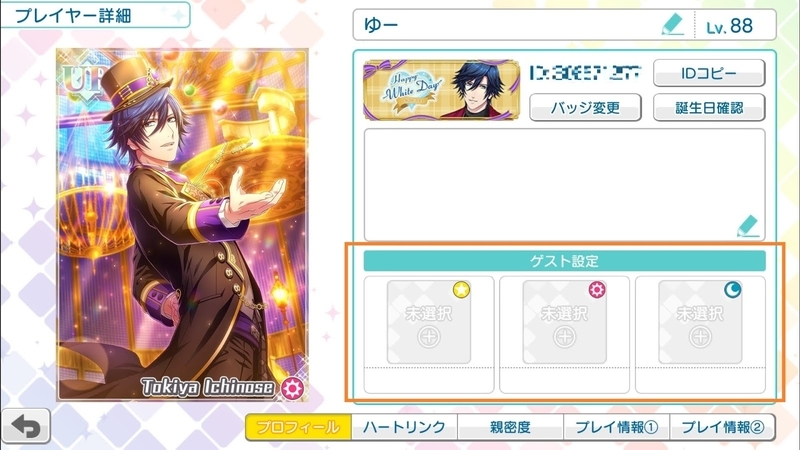
Task: Open the プレイ情報① tab
Action: click(616, 427)
